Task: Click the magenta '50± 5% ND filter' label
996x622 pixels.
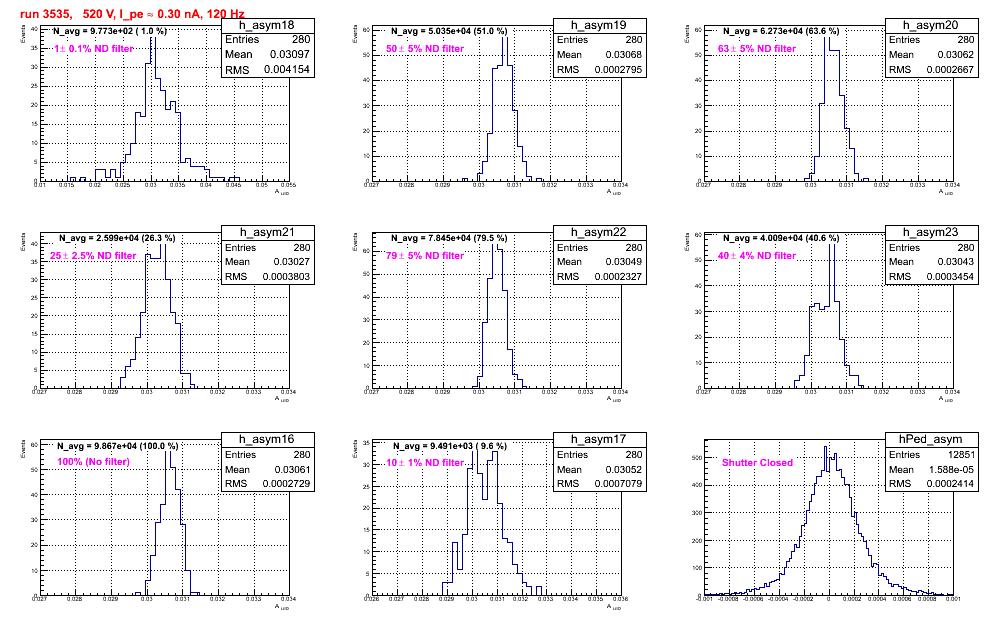Action: [x=425, y=48]
